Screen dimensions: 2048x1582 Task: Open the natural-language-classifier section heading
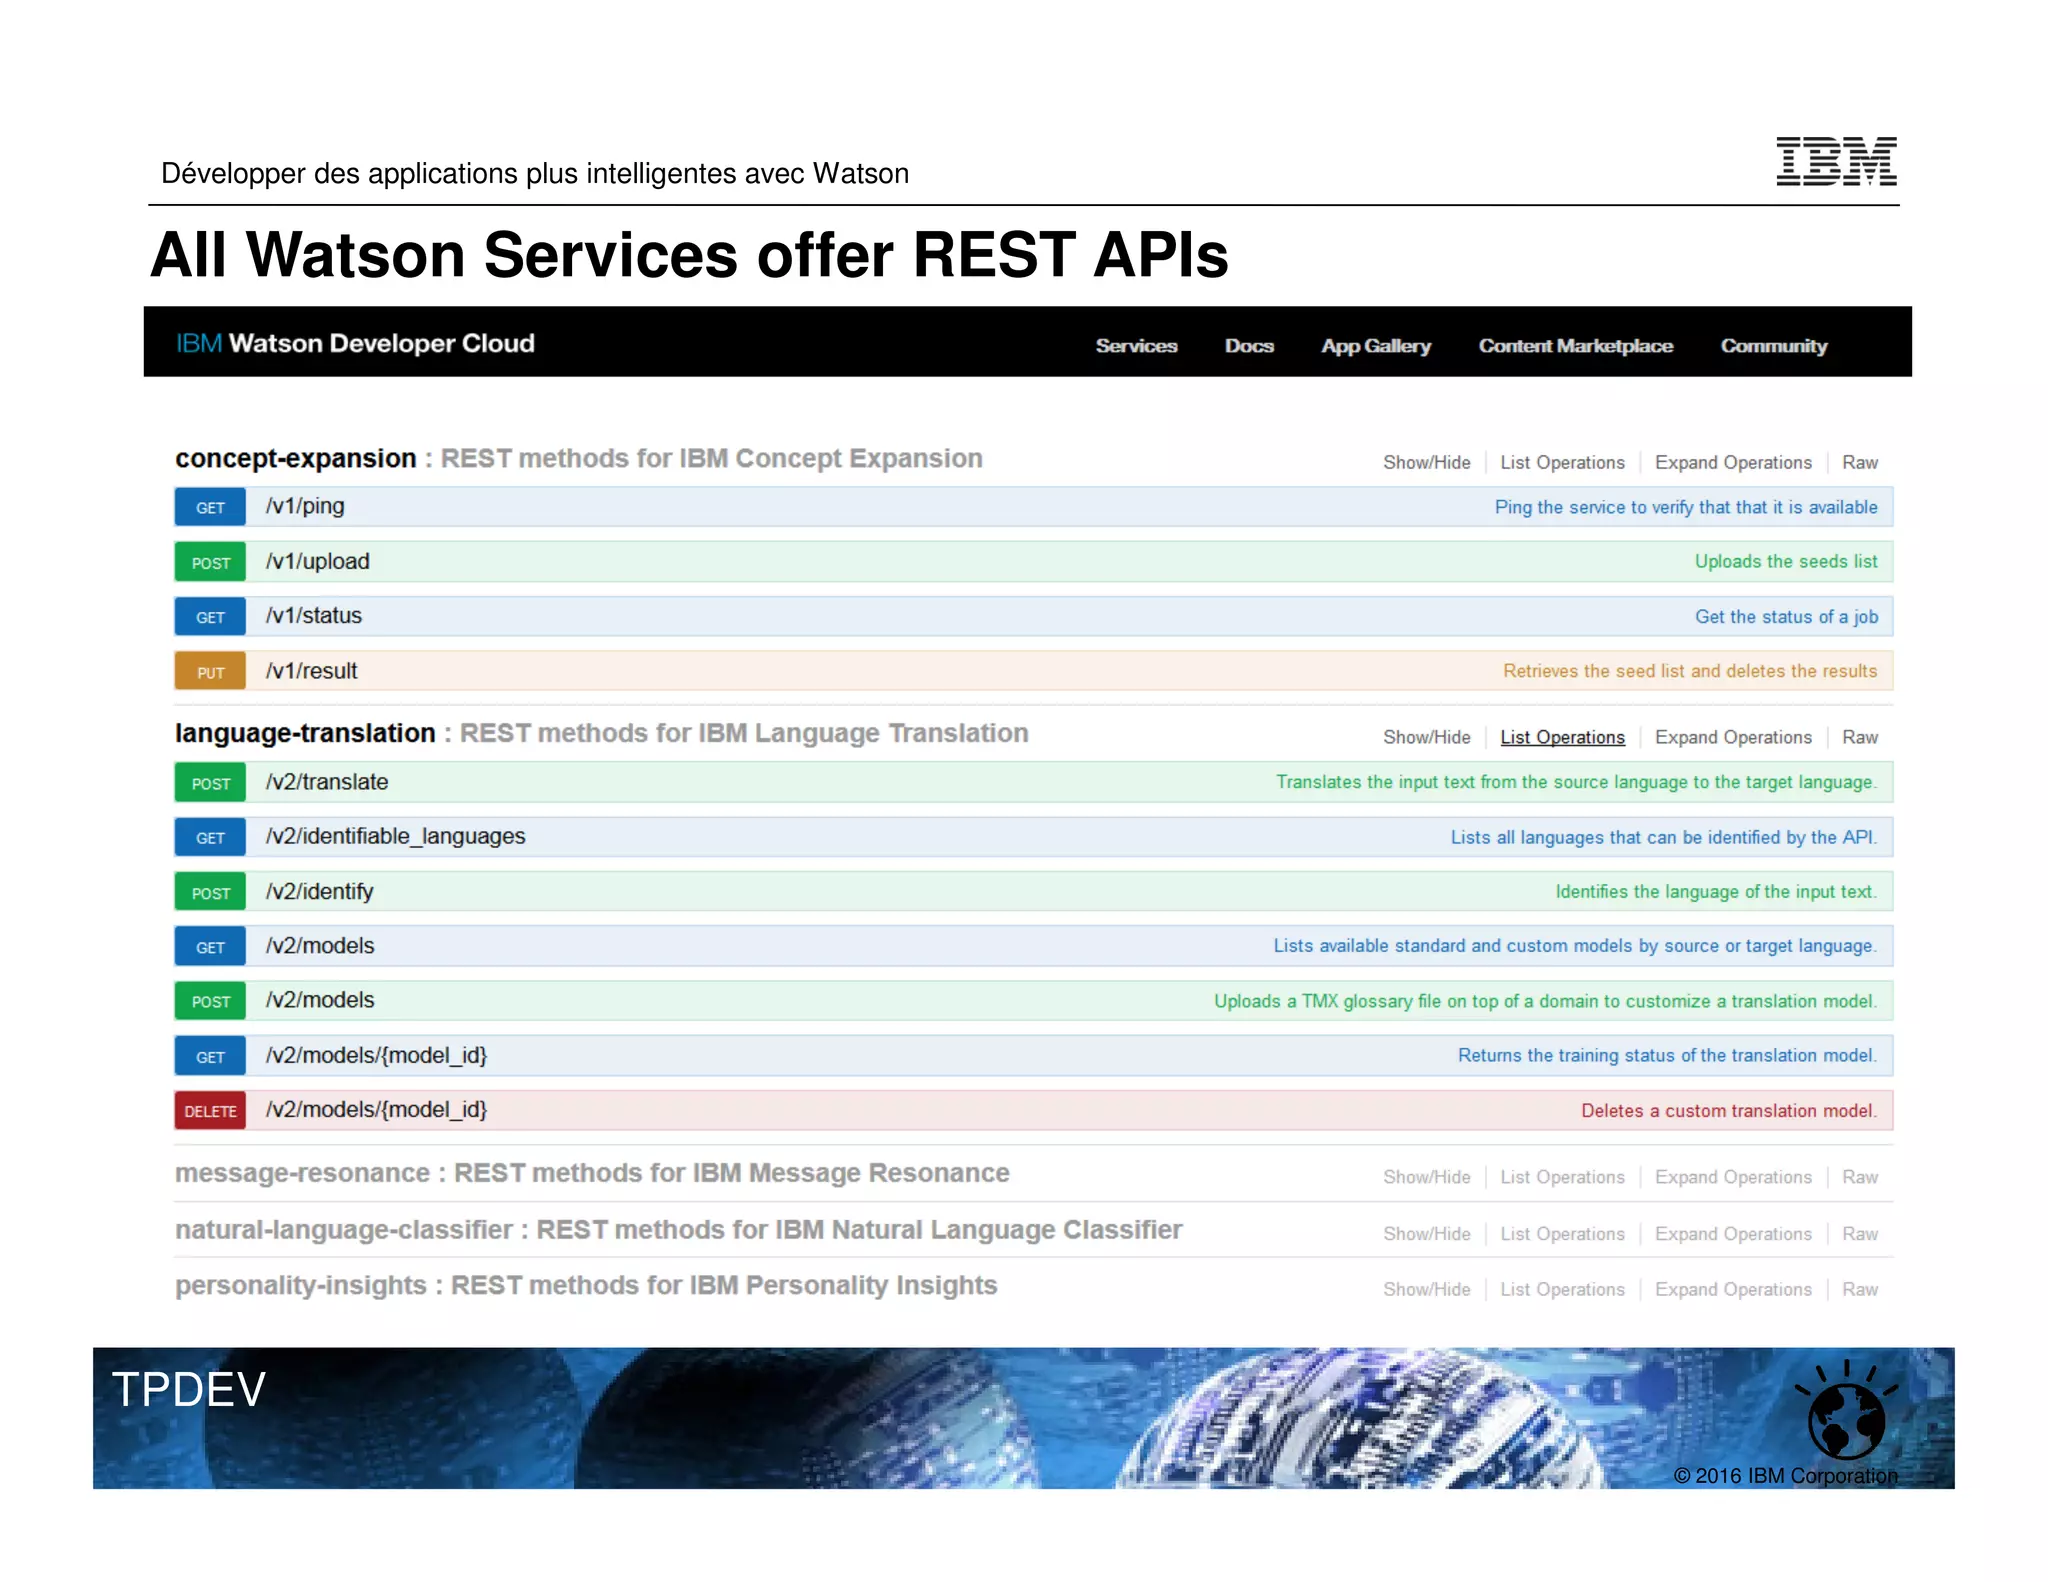pyautogui.click(x=678, y=1230)
